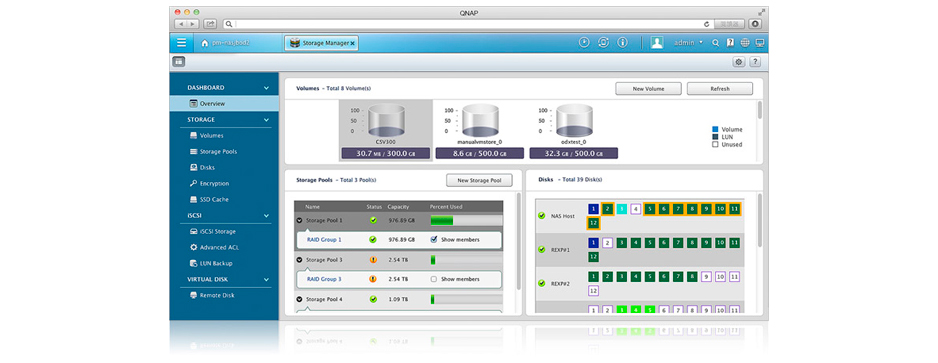Open Storage Manager settings gear
This screenshot has height=363, width=938.
pos(739,62)
